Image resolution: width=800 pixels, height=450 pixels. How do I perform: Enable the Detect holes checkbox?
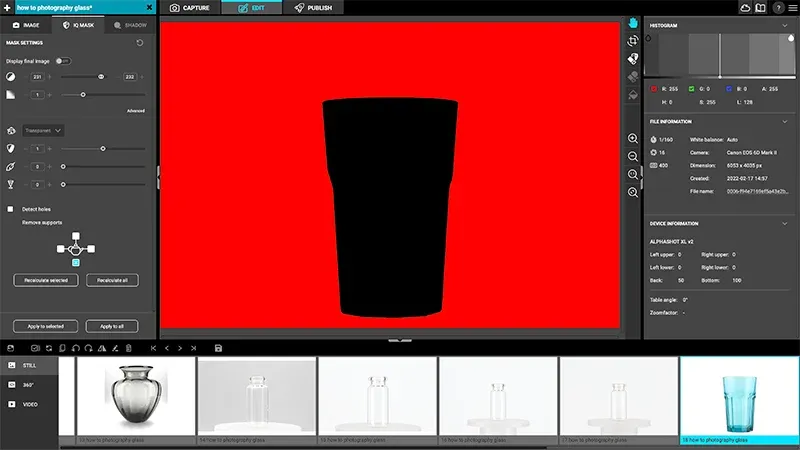point(11,209)
